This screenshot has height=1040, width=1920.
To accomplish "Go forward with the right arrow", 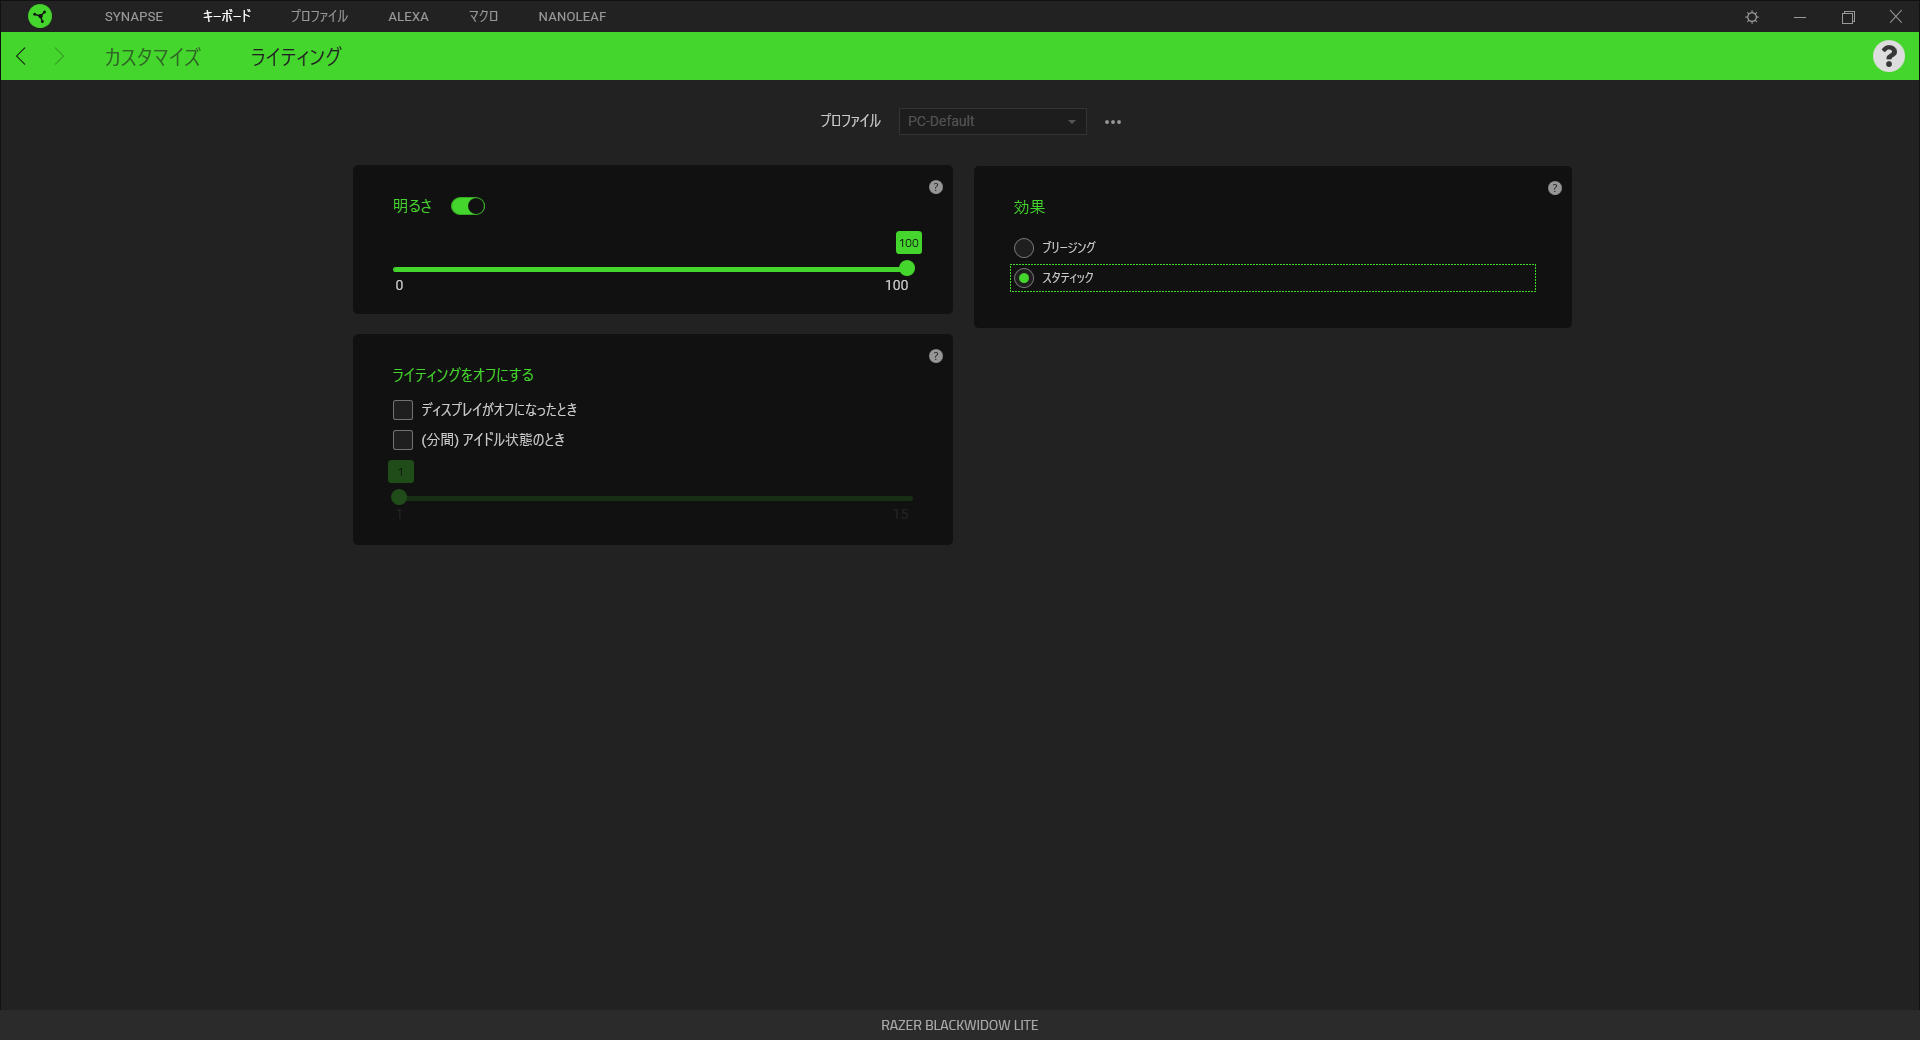I will [59, 56].
